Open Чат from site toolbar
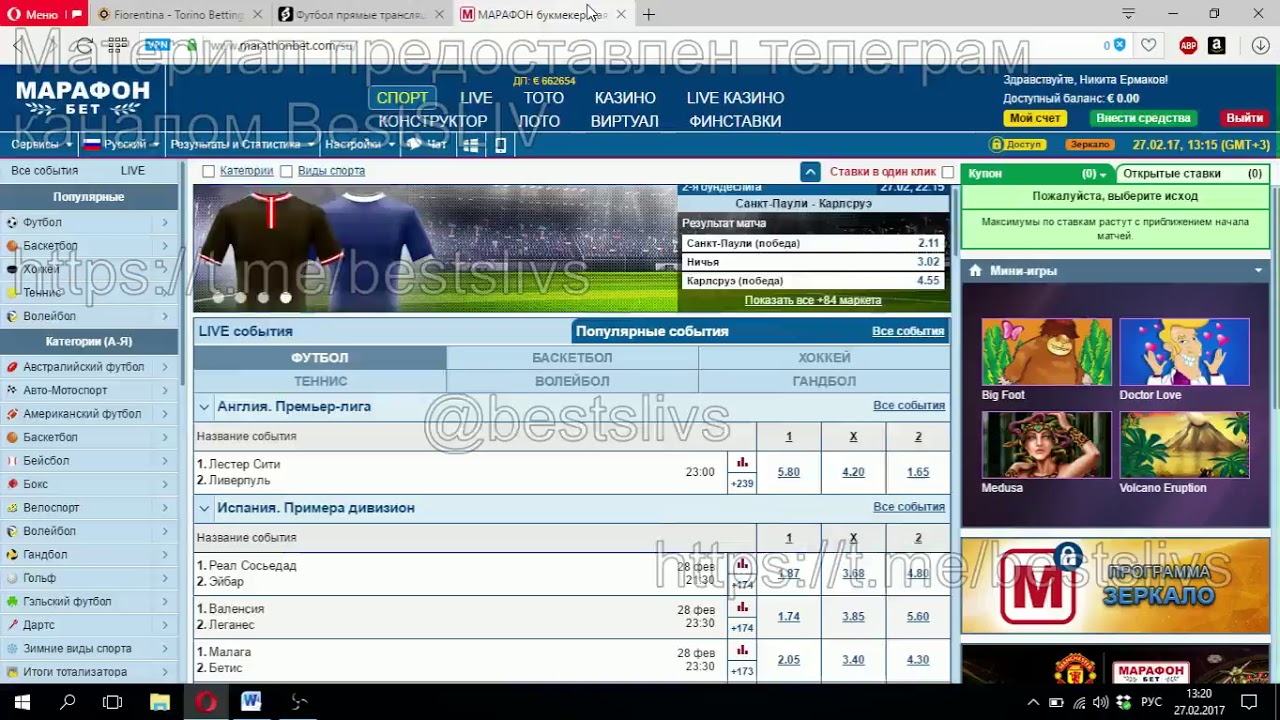Screen dimensions: 1280x720 tap(427, 144)
